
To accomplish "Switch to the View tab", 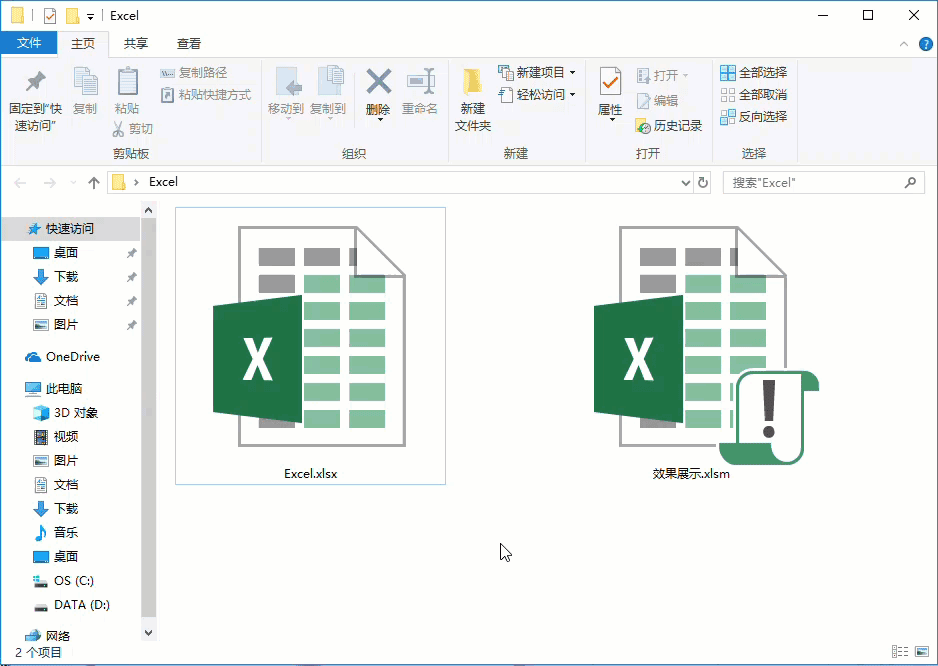I will tap(188, 43).
